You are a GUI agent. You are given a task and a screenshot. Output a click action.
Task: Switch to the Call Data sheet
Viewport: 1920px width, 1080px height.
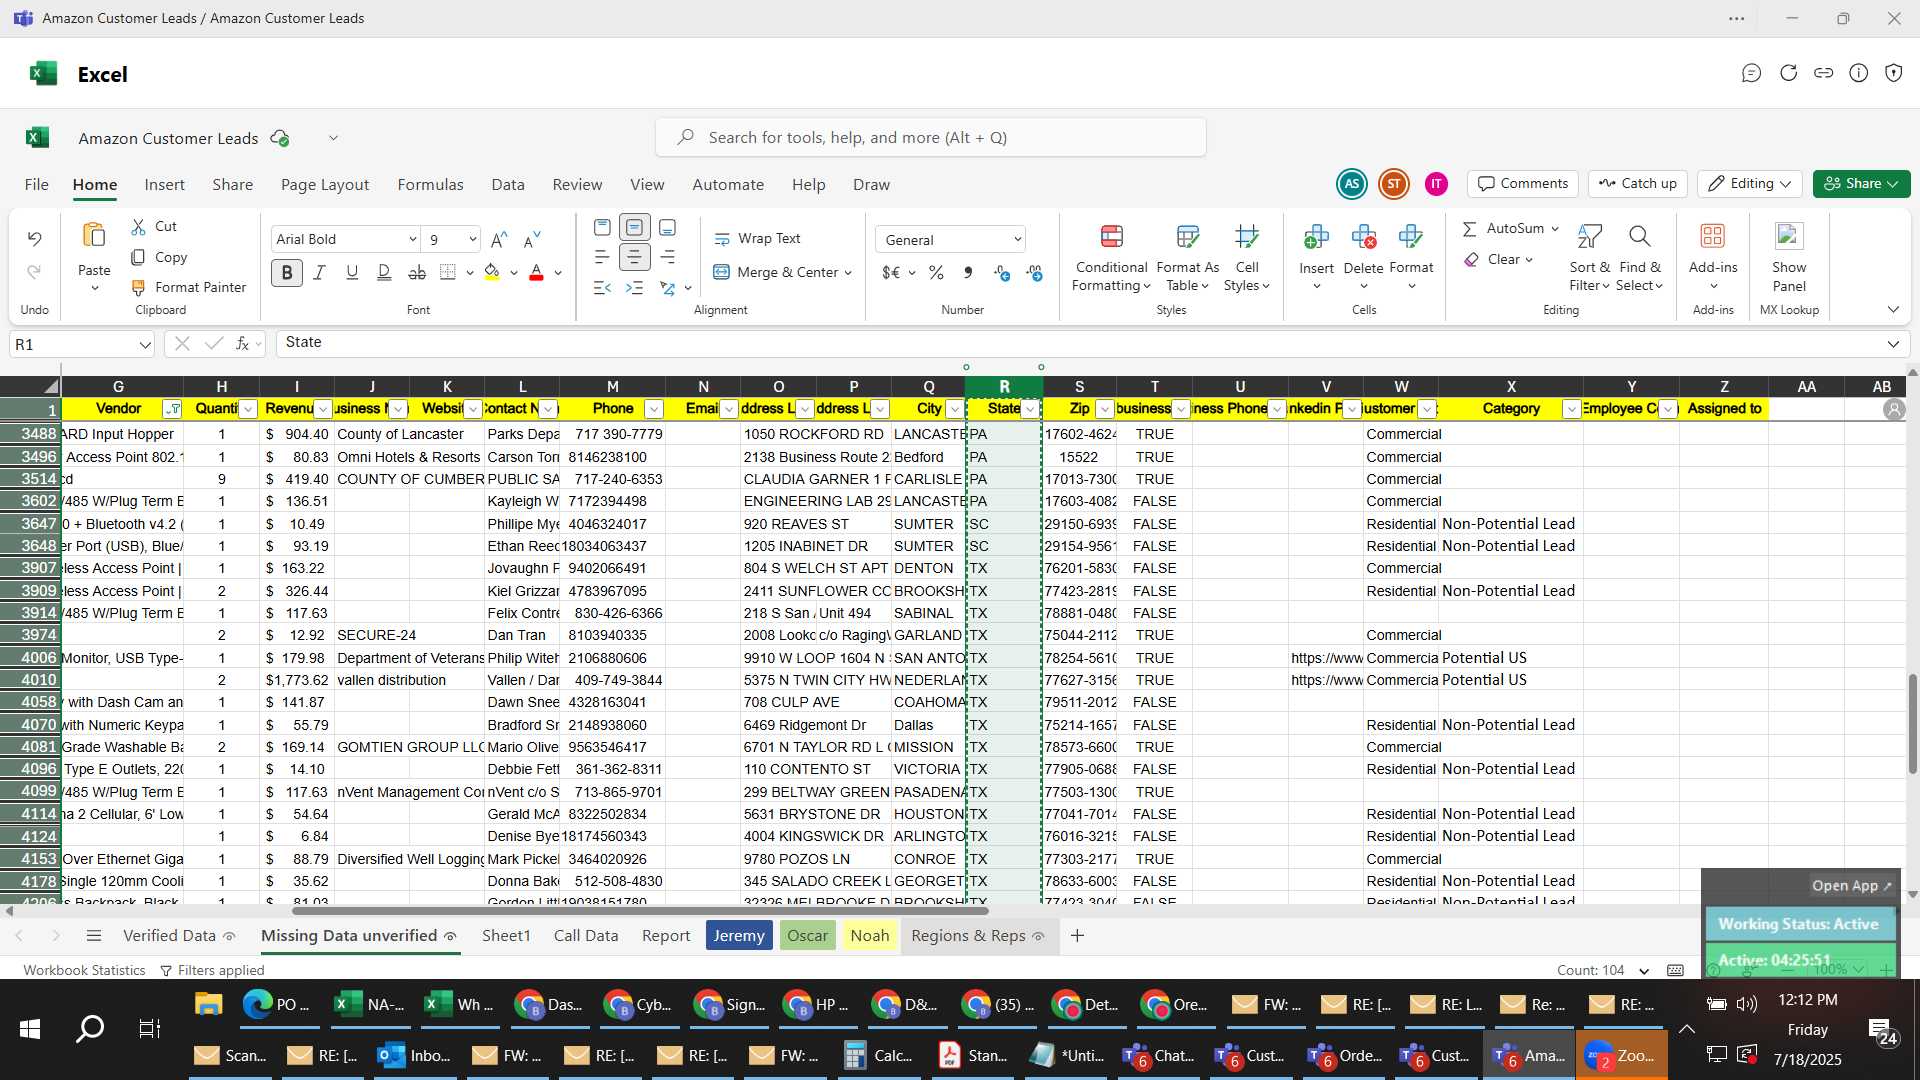[x=586, y=935]
